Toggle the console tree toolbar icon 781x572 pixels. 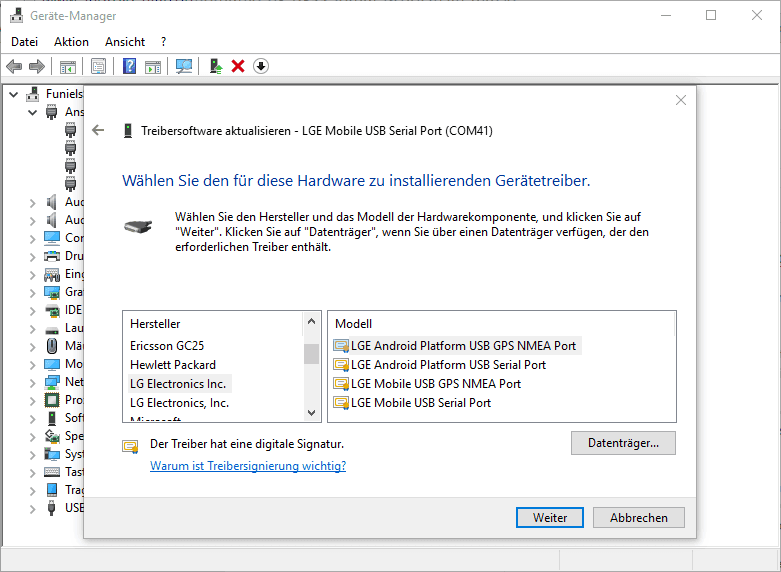[68, 66]
